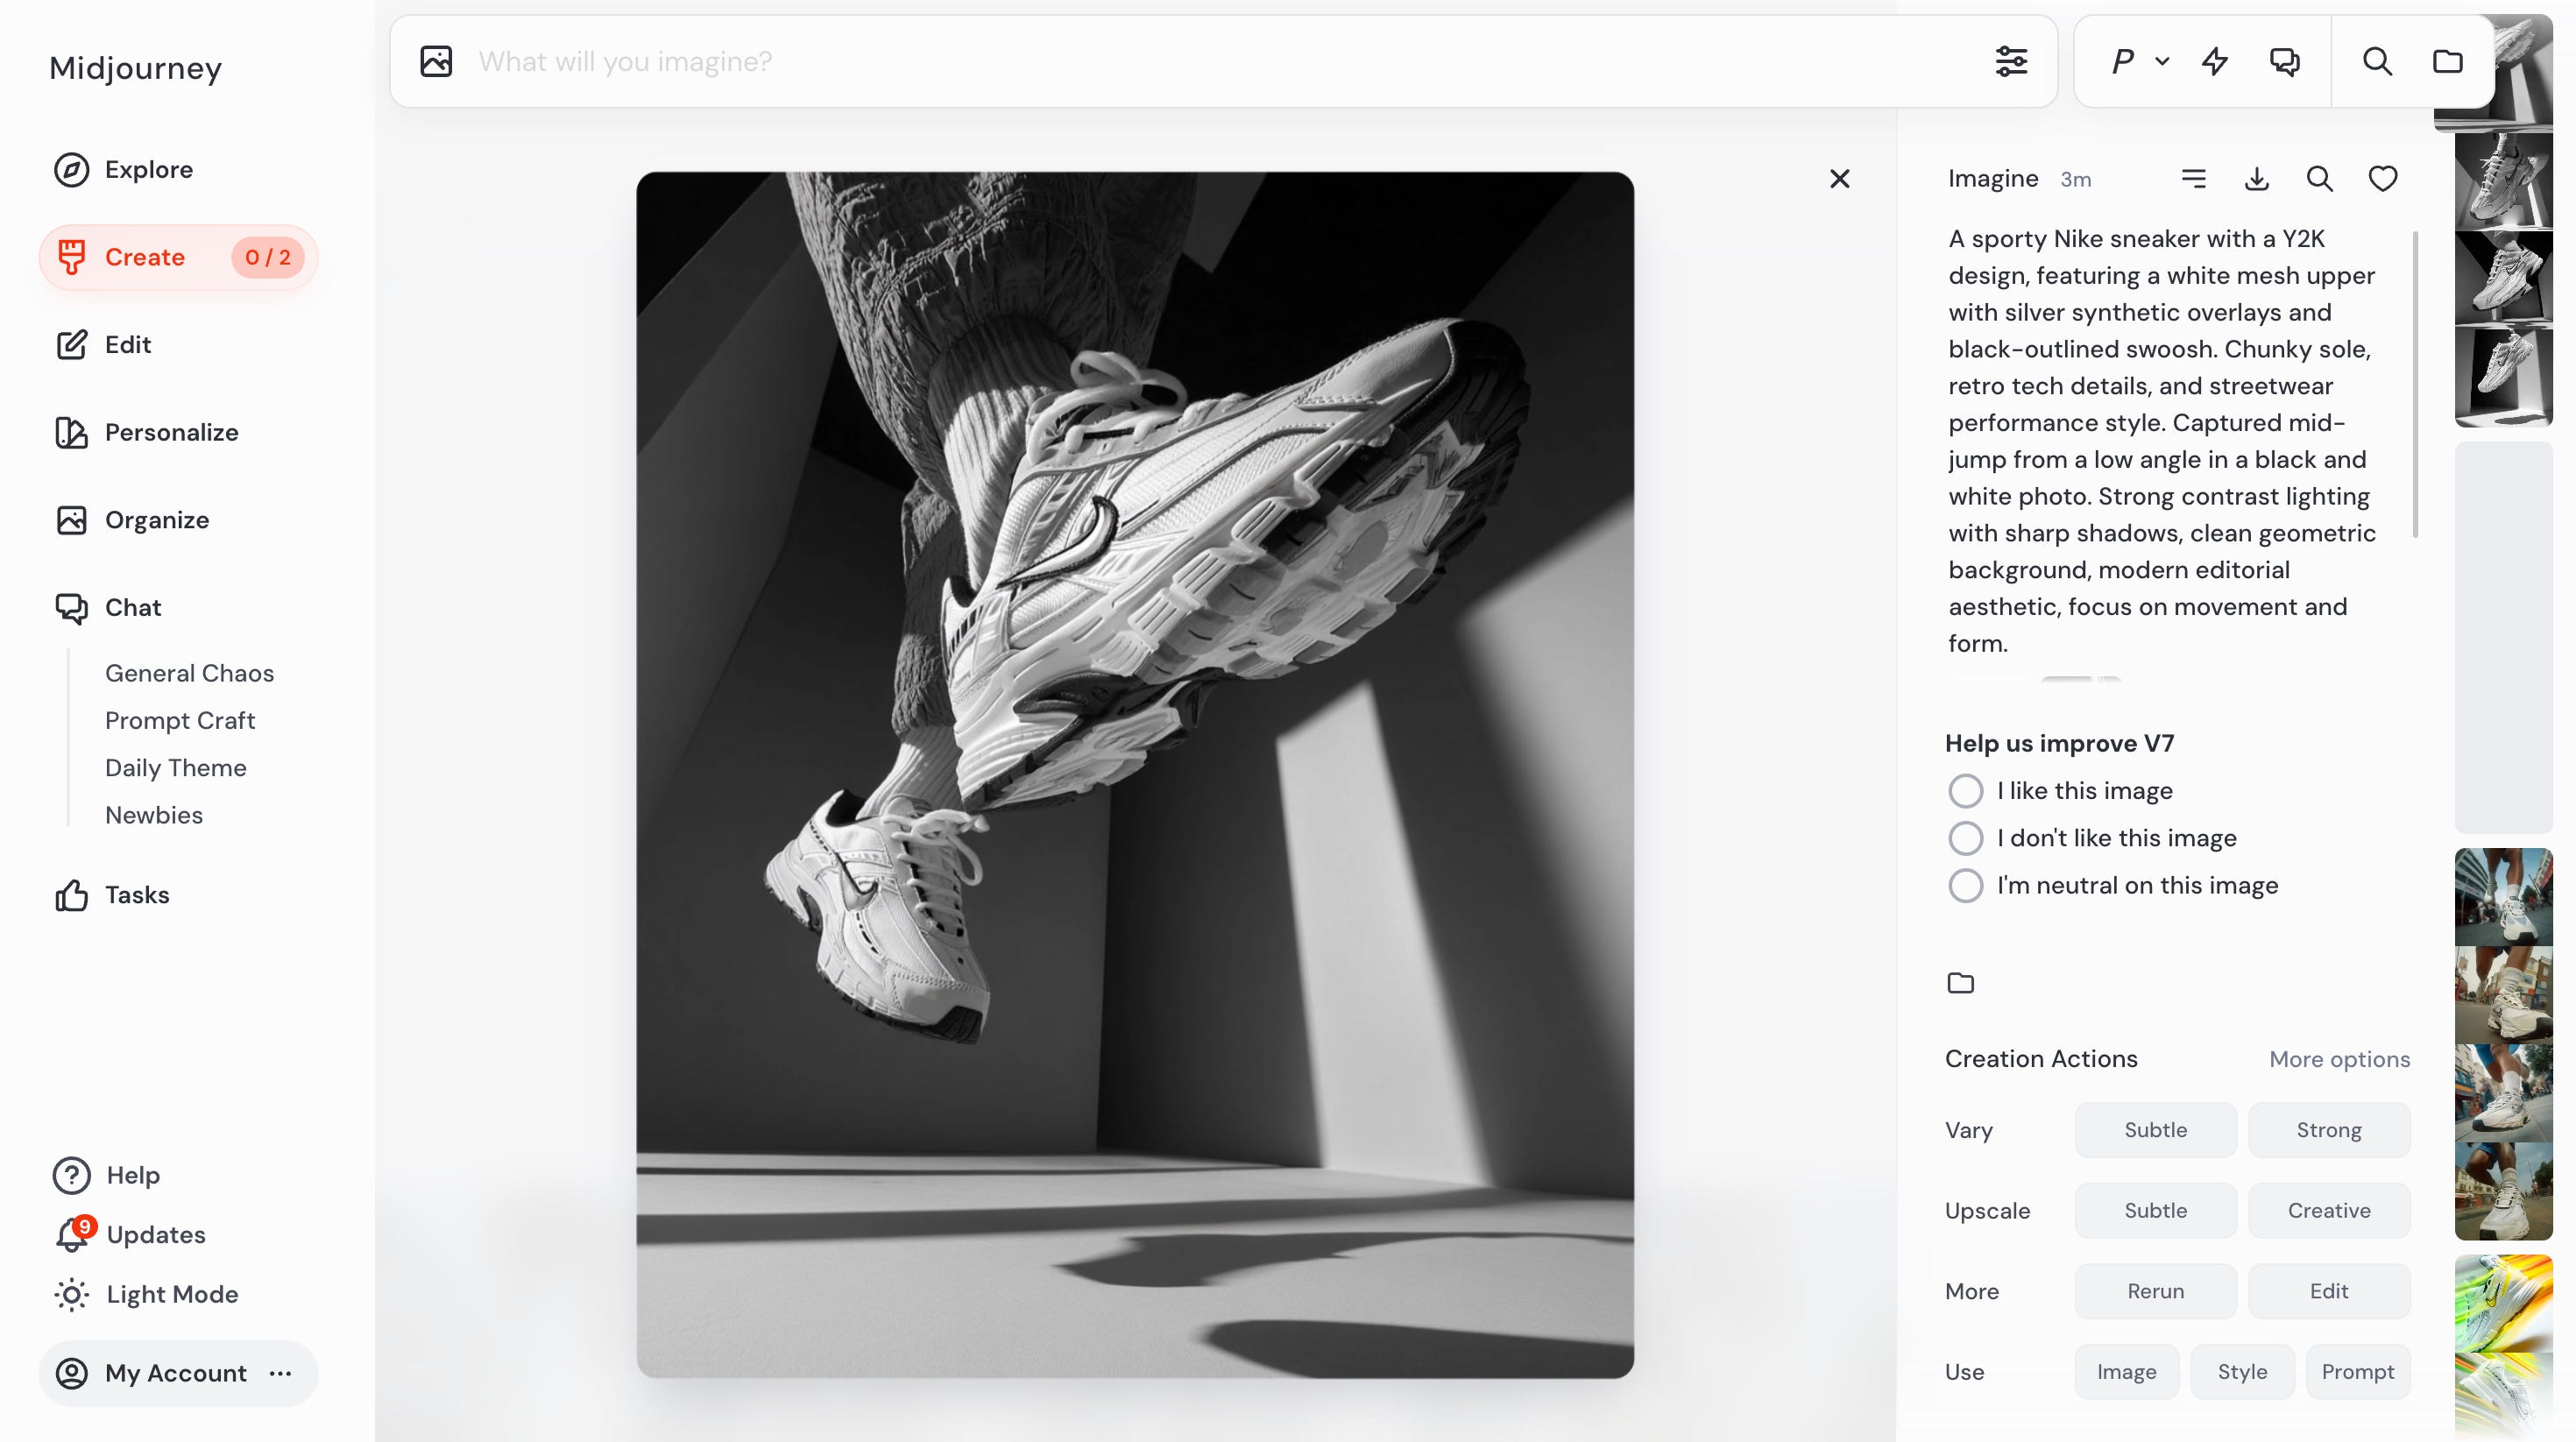The height and width of the screenshot is (1442, 2576).
Task: Toggle Light Mode
Action: pyautogui.click(x=146, y=1294)
